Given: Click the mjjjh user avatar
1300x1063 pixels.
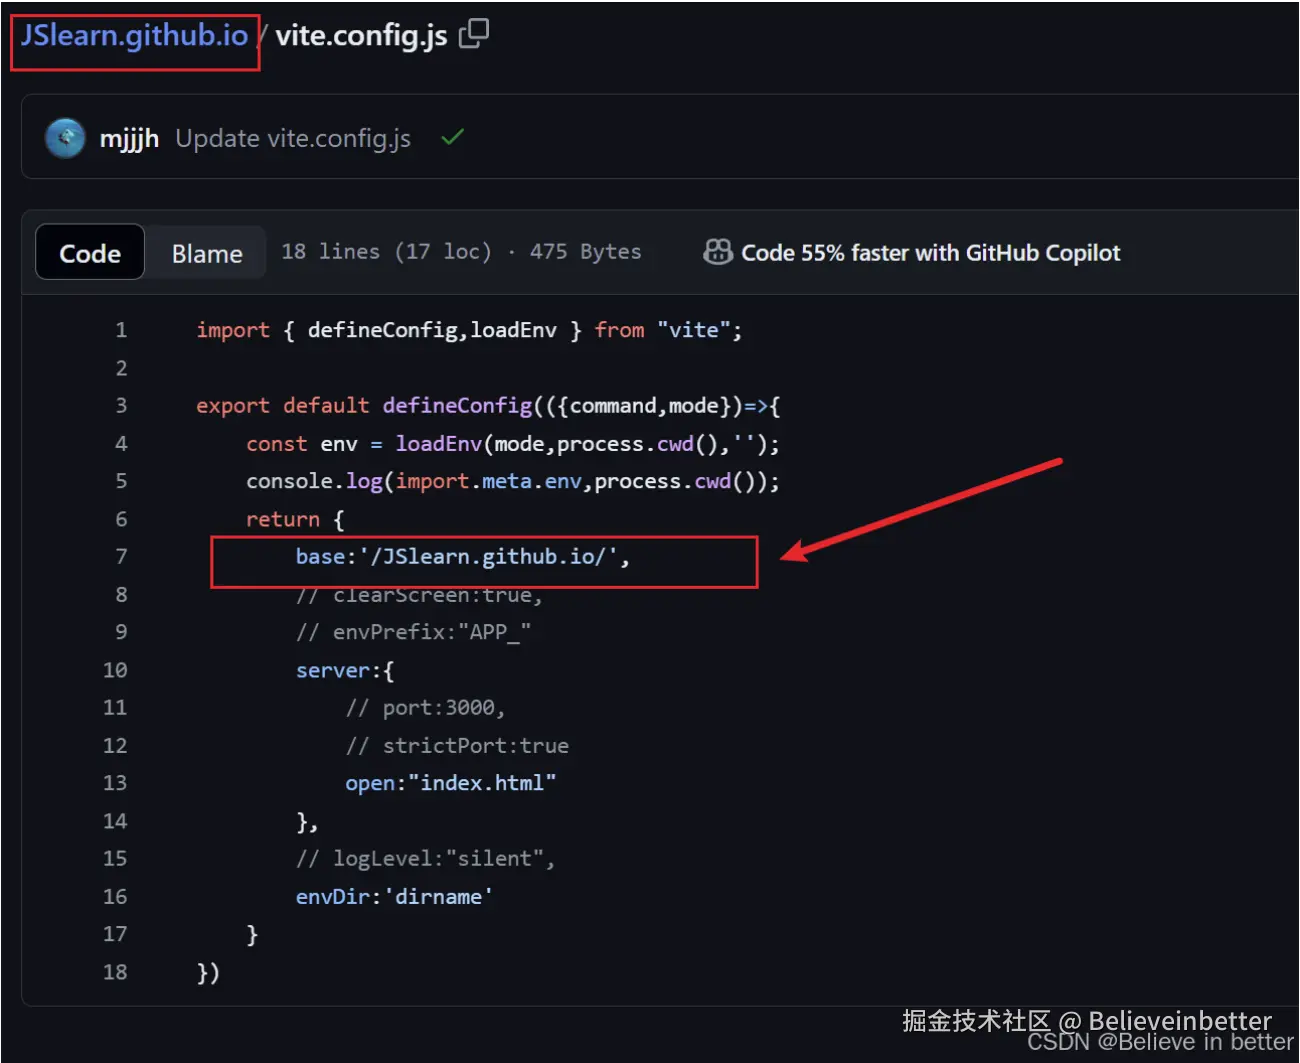Looking at the screenshot, I should coord(65,138).
